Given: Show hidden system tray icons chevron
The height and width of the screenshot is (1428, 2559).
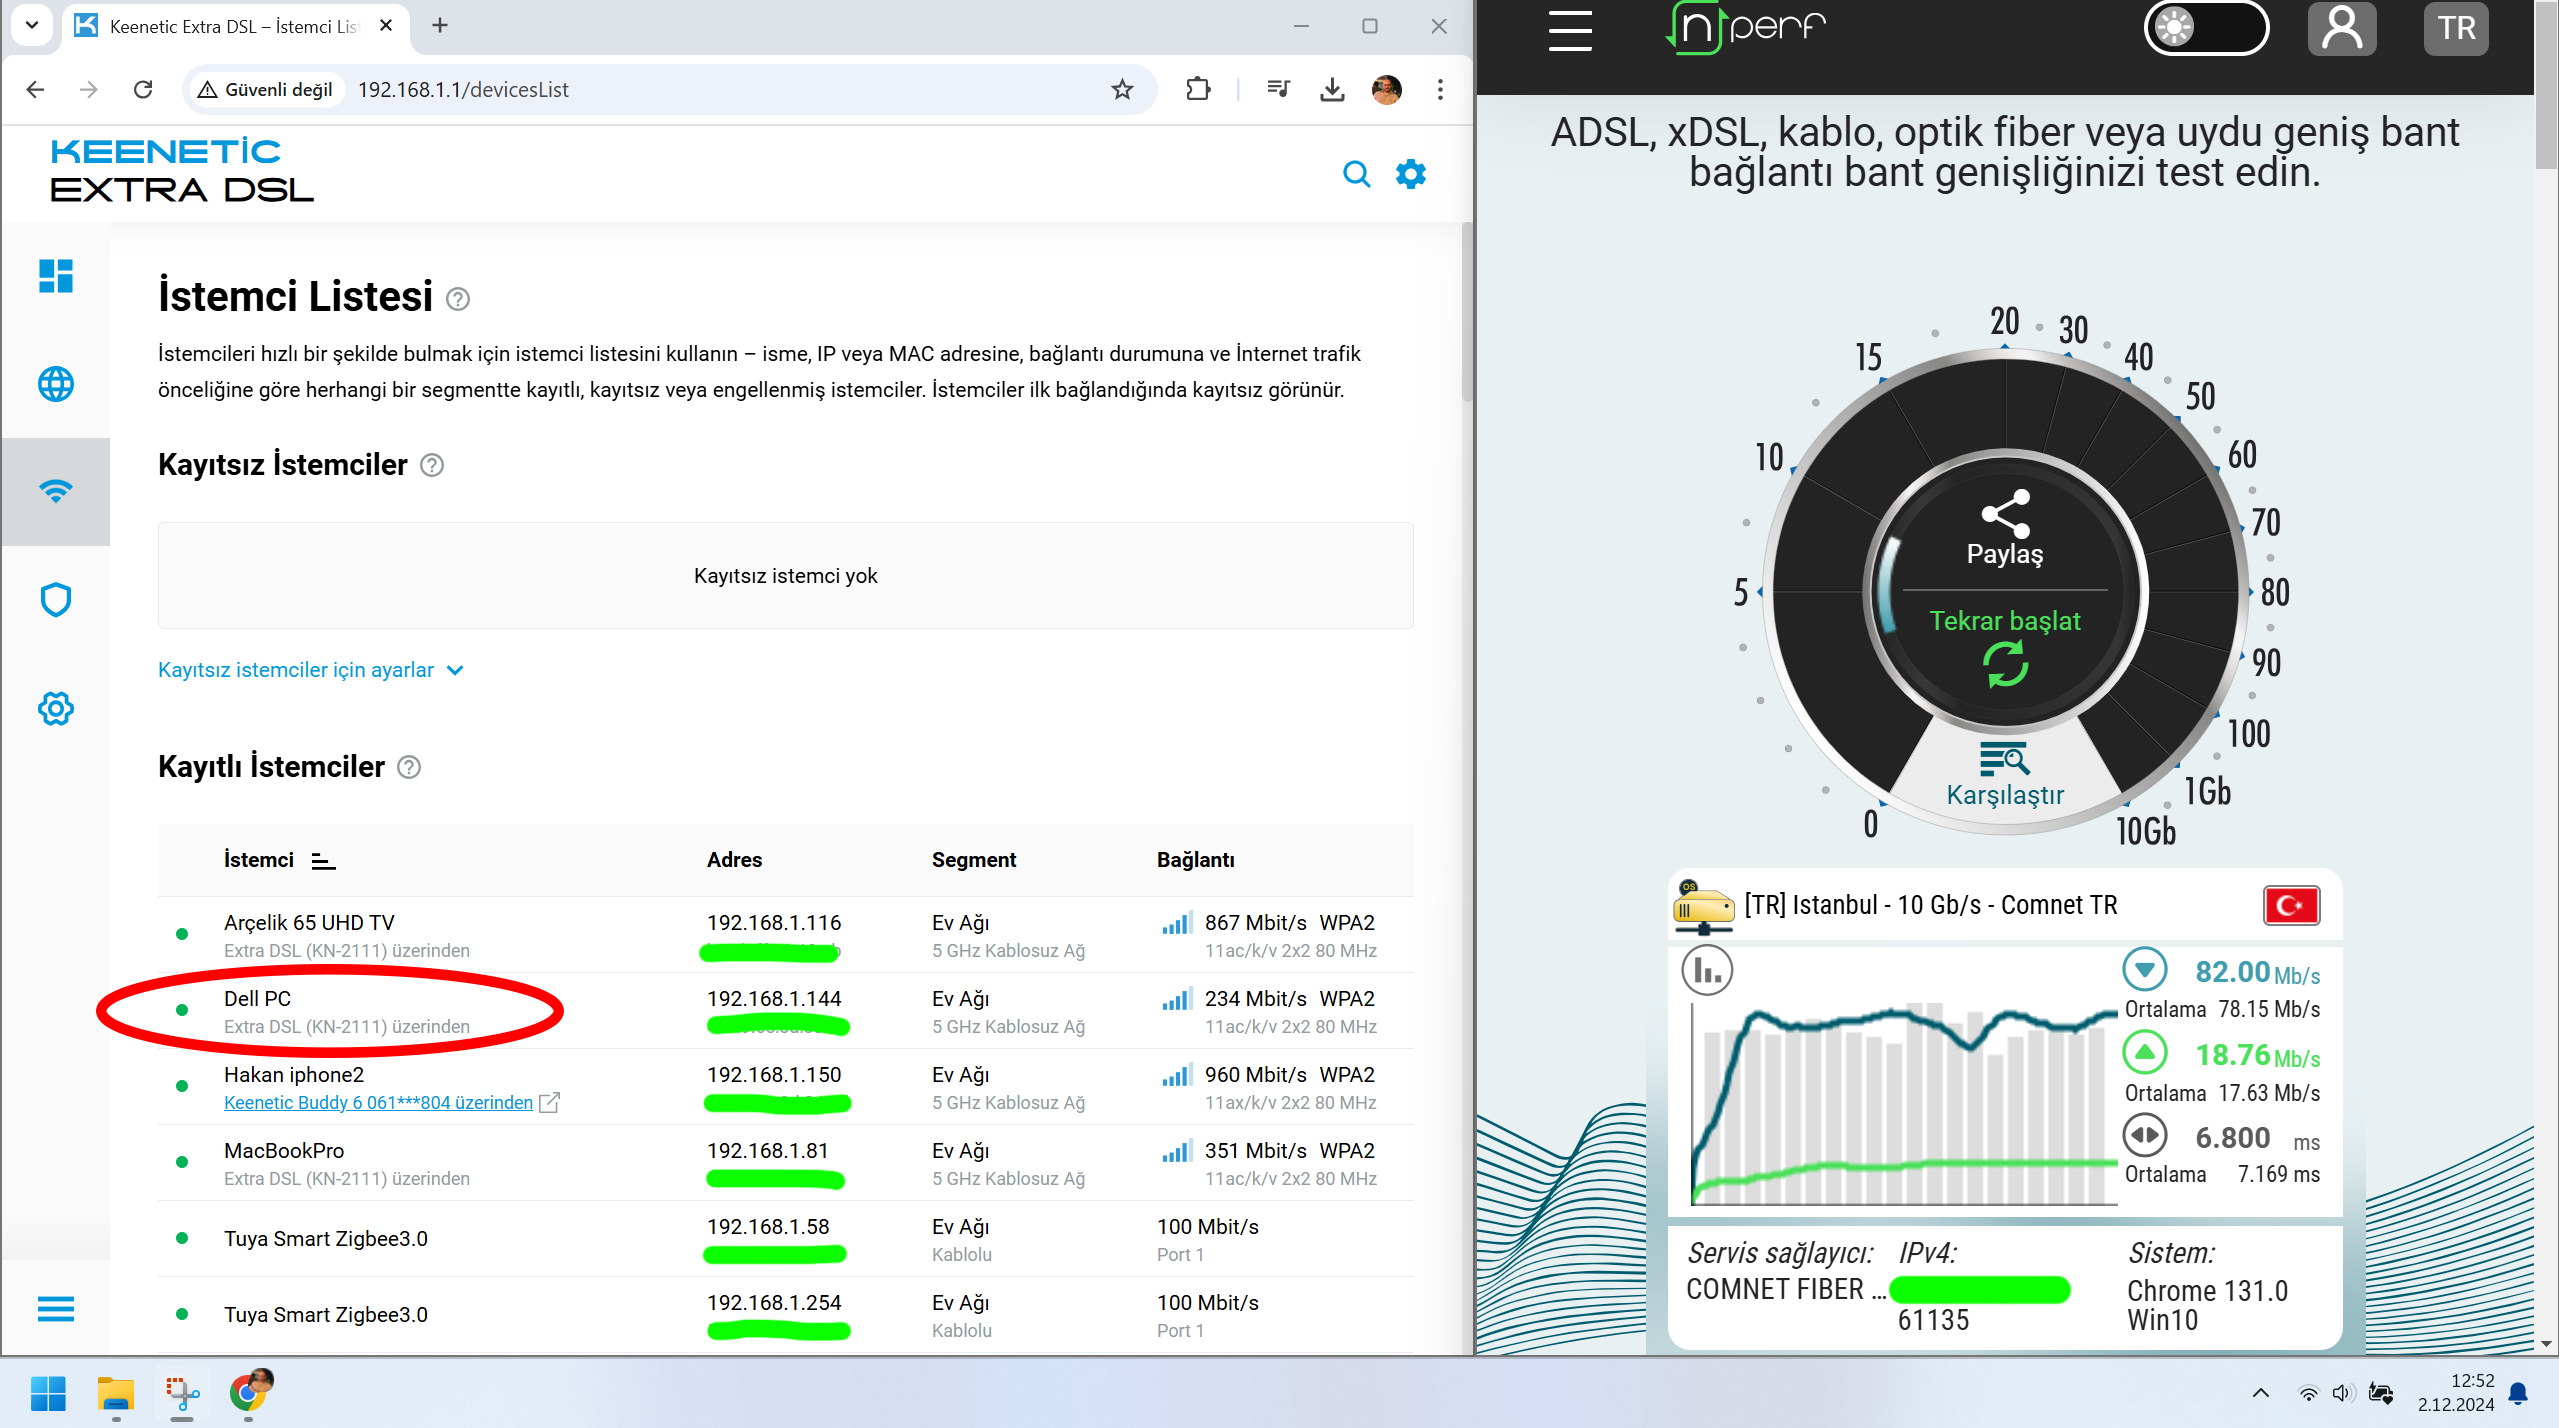Looking at the screenshot, I should pos(2260,1392).
